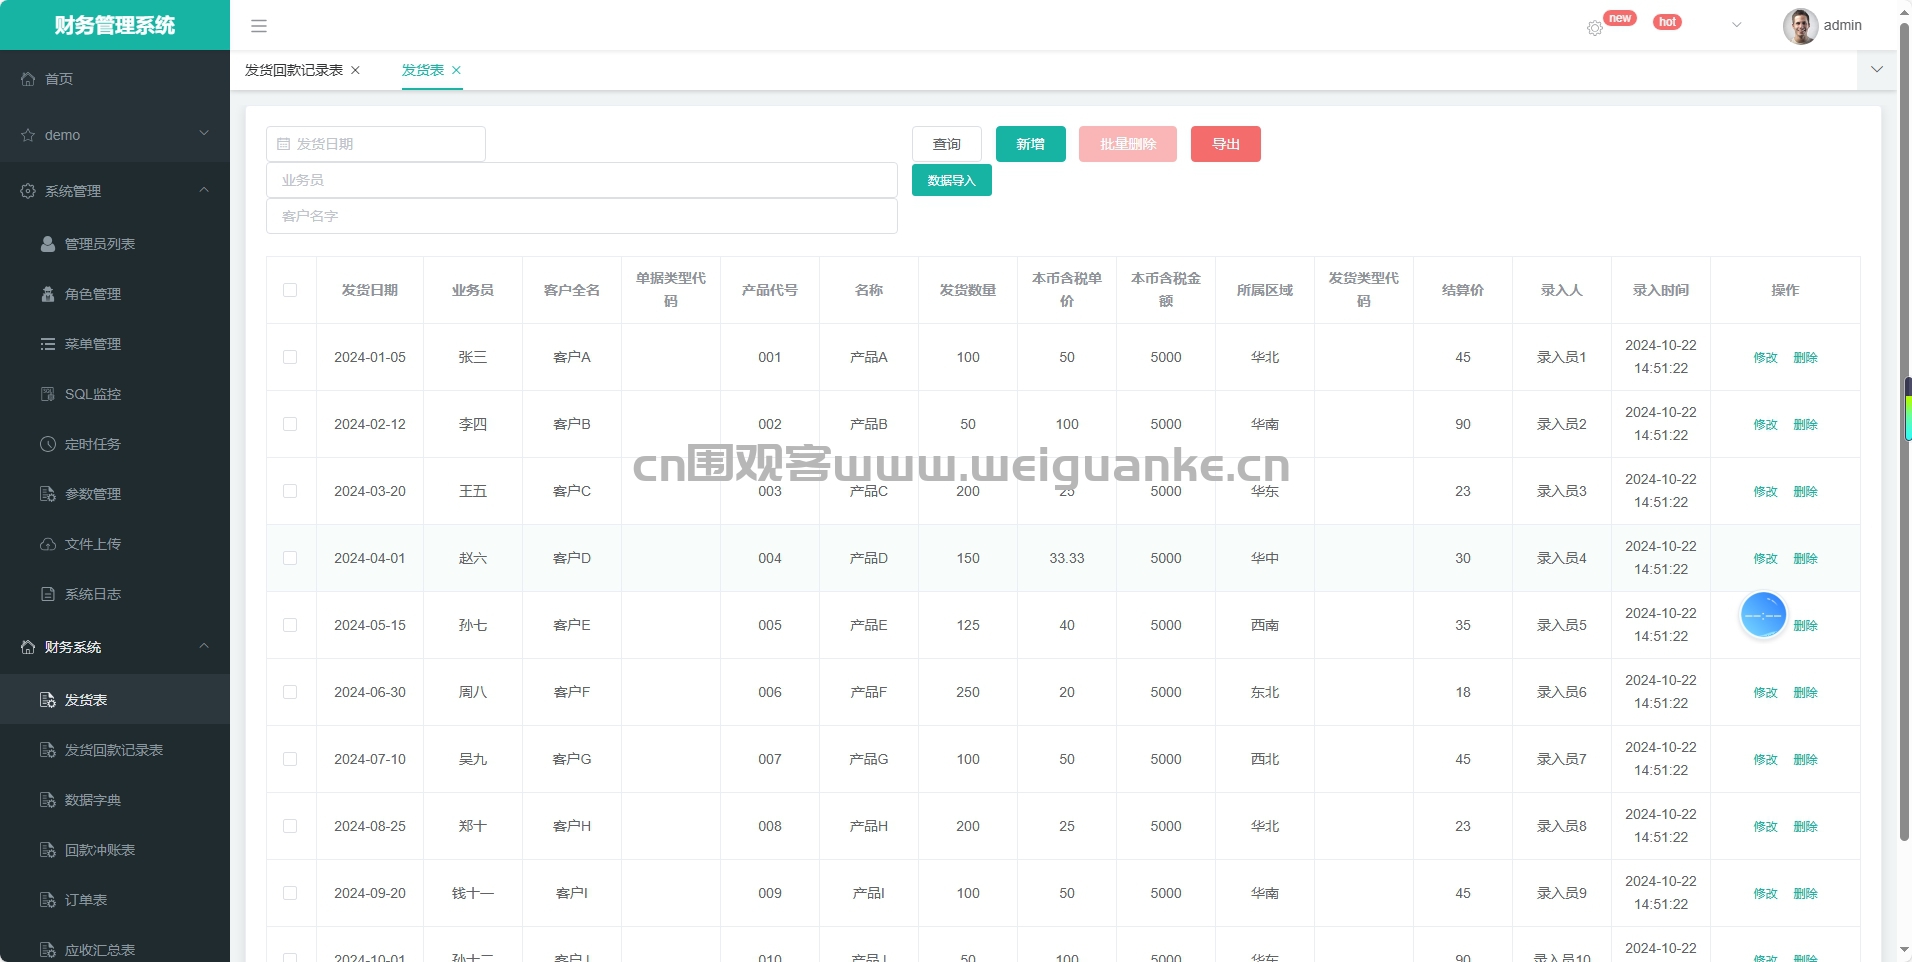Screen dimensions: 1912x962
Task: Click the 查询 button
Action: 947,144
